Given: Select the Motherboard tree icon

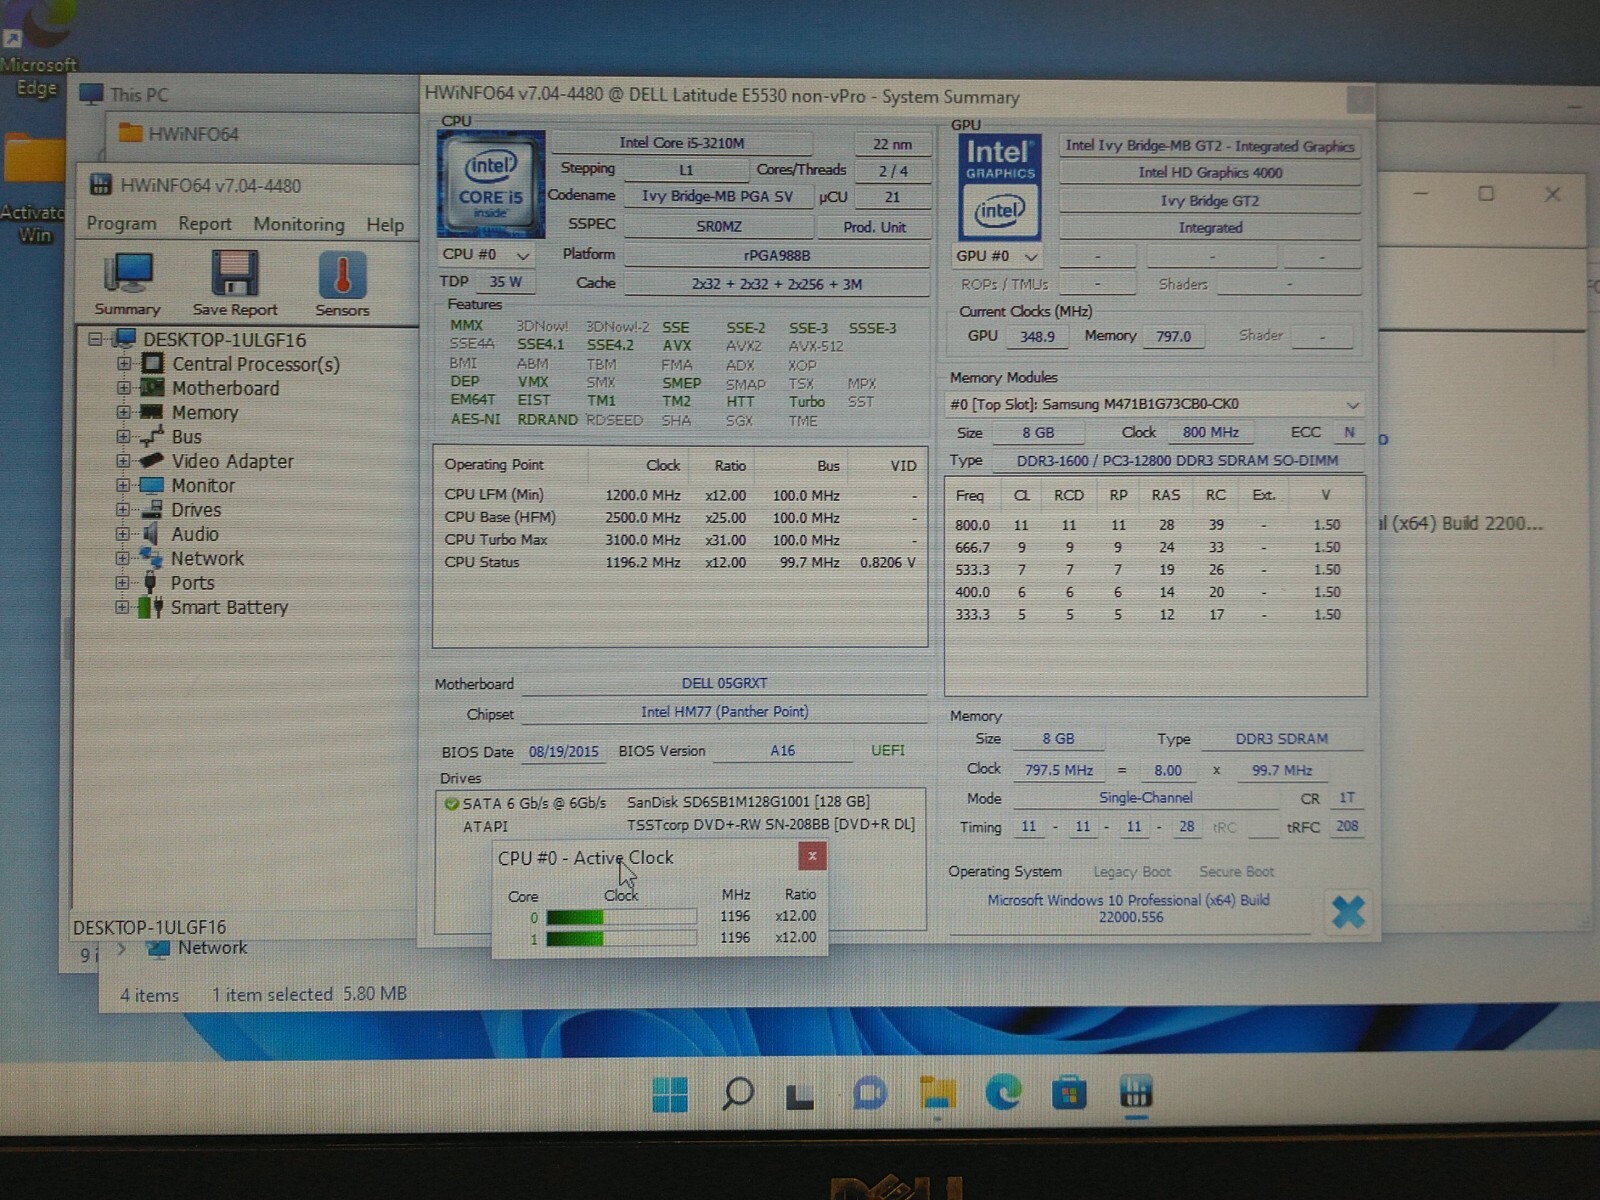Looking at the screenshot, I should click(152, 388).
